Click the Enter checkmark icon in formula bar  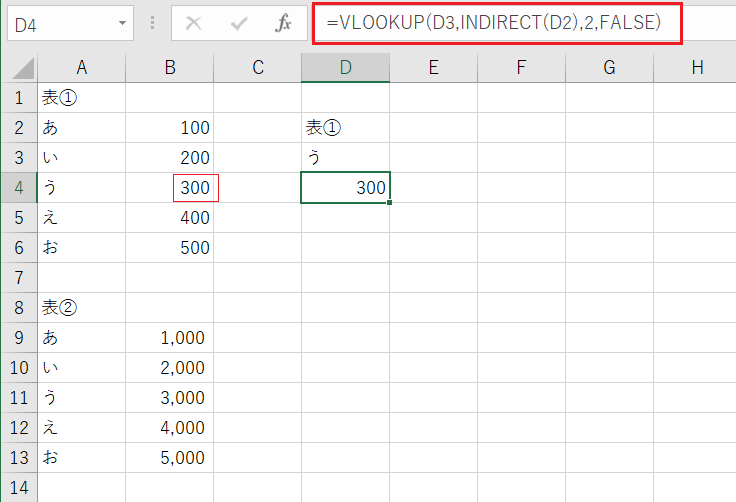click(x=238, y=24)
